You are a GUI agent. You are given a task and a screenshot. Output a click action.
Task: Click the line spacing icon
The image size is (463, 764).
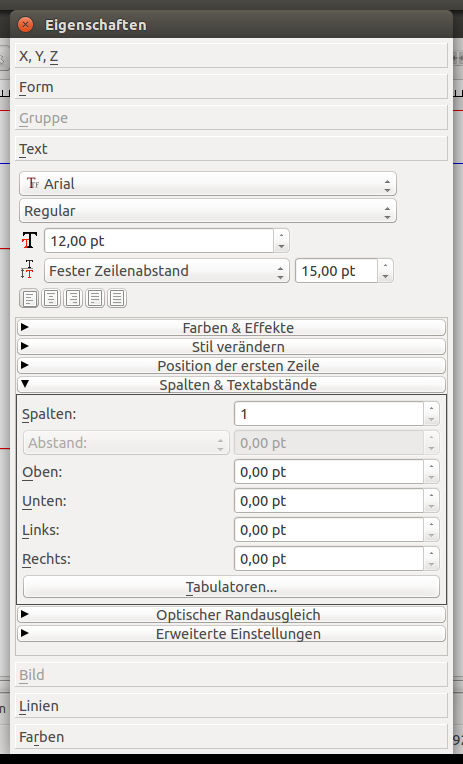pyautogui.click(x=28, y=270)
